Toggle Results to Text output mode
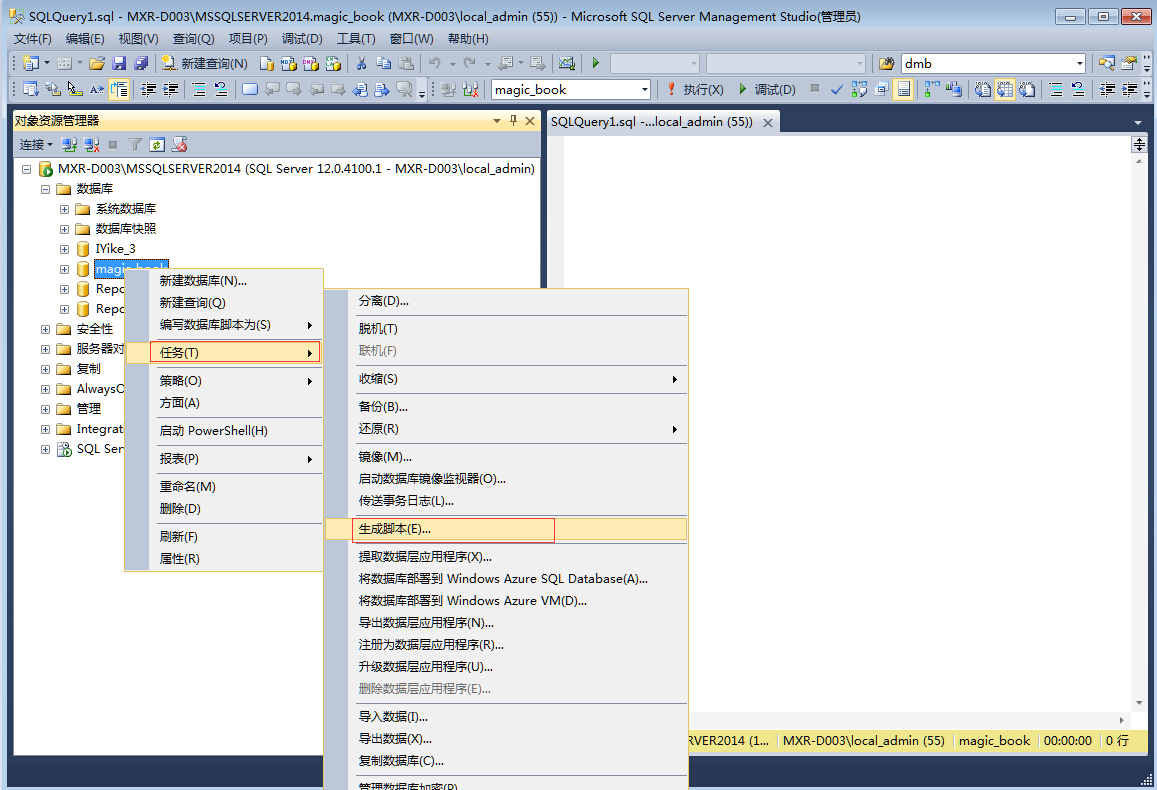 coord(983,89)
